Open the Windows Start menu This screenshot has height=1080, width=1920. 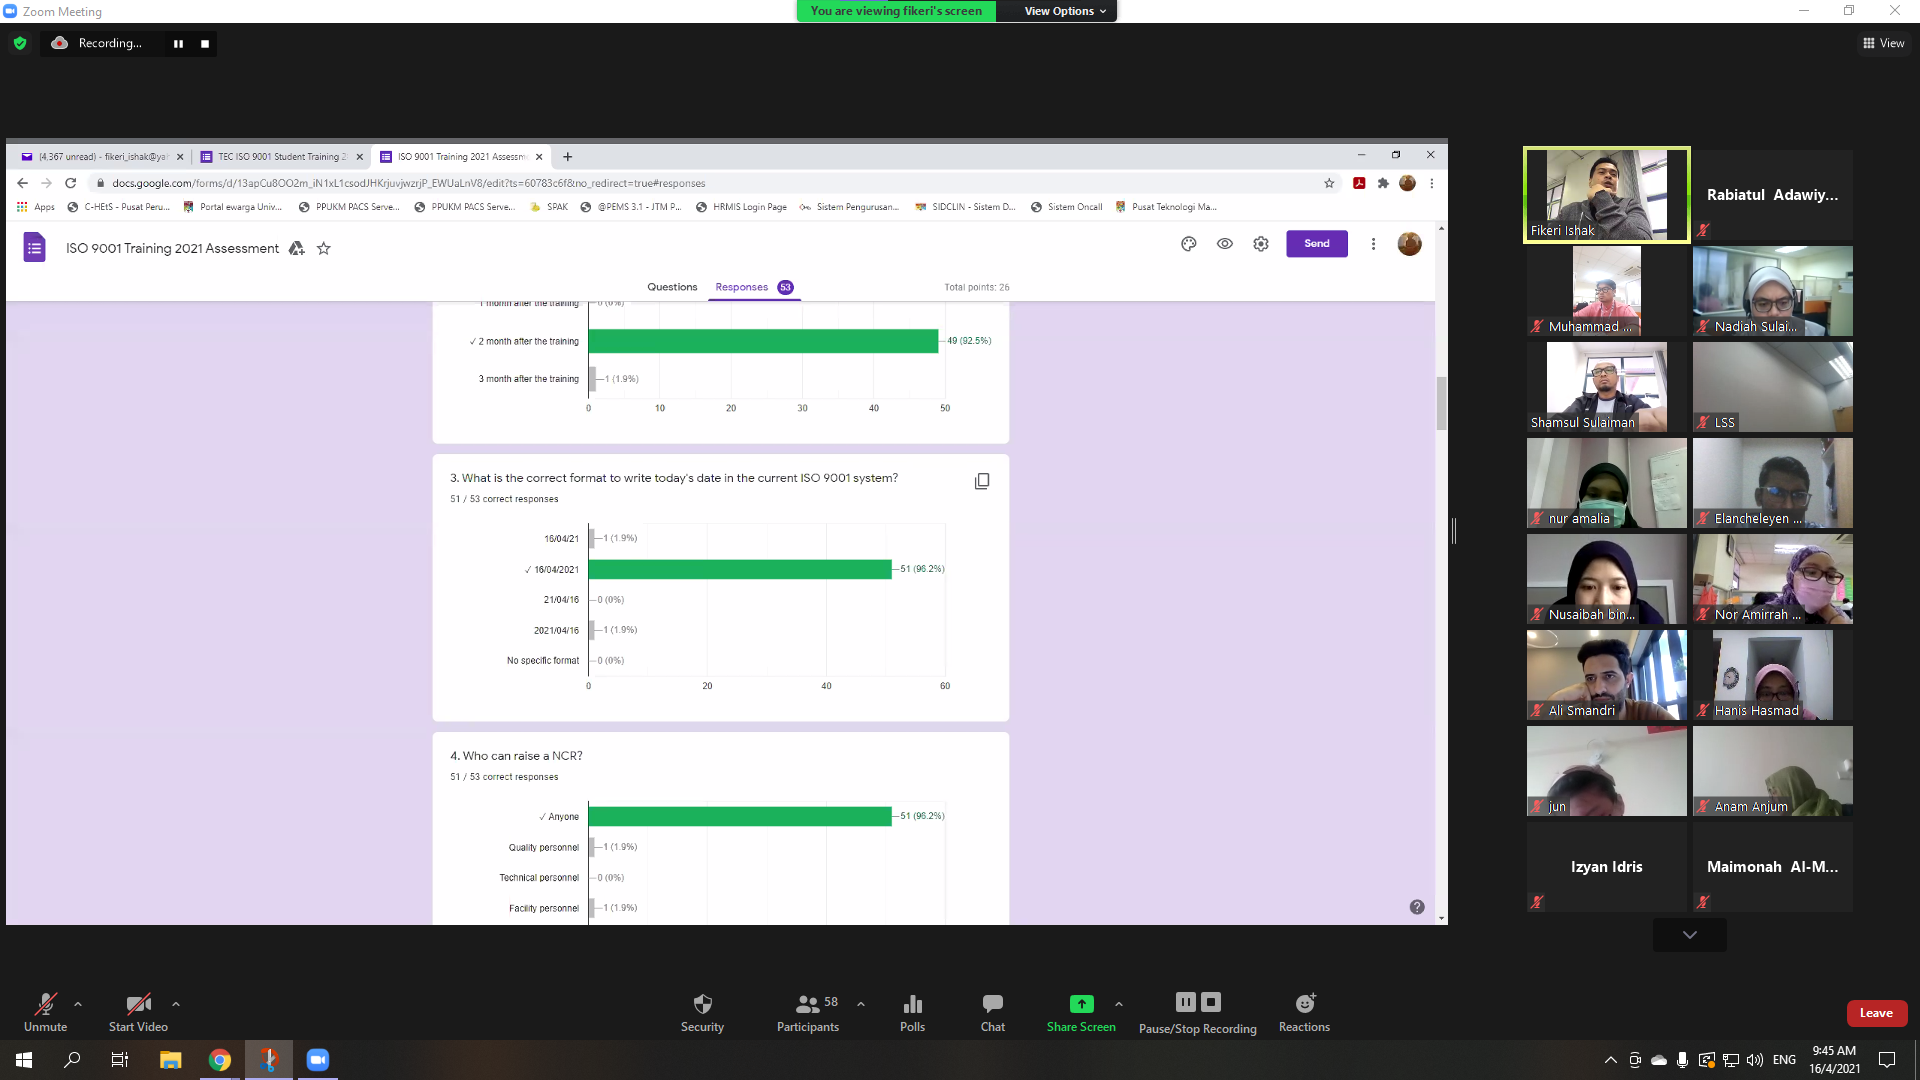point(24,1060)
